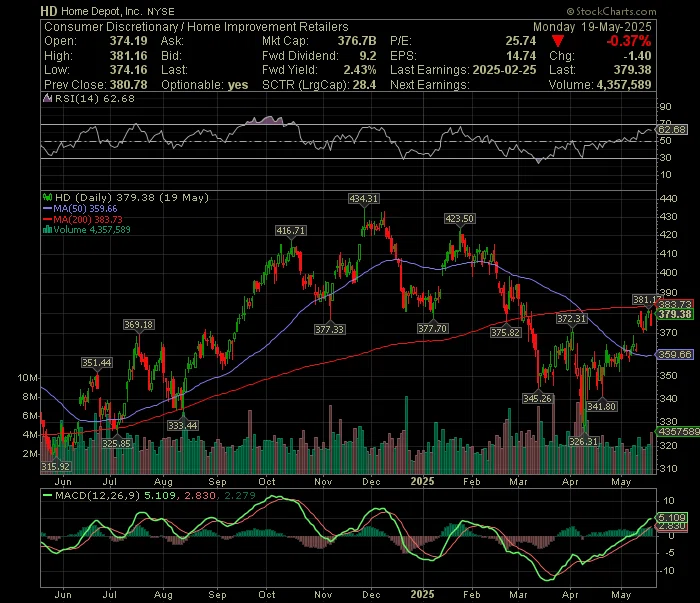Click the 375.82 price label
The width and height of the screenshot is (700, 603).
[x=505, y=332]
